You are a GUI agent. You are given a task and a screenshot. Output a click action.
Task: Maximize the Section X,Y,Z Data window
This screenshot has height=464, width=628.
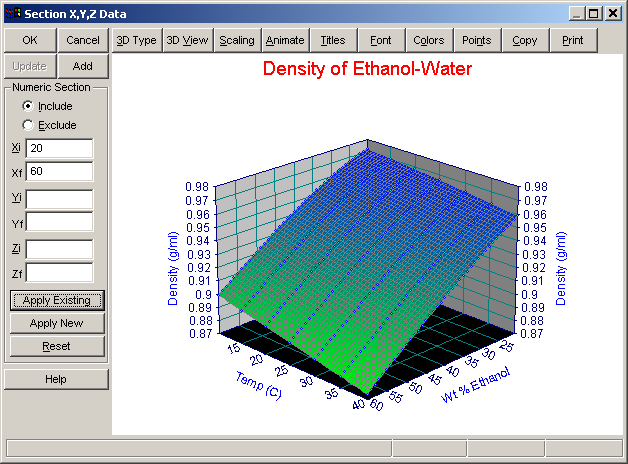(594, 14)
